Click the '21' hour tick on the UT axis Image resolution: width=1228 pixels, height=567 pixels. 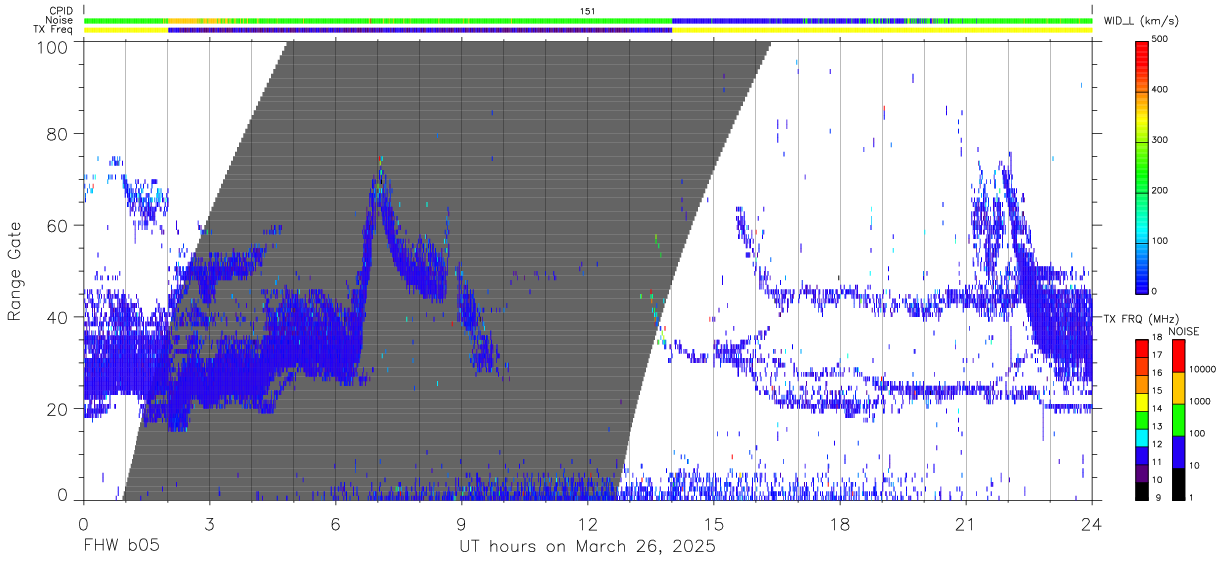[x=966, y=525]
